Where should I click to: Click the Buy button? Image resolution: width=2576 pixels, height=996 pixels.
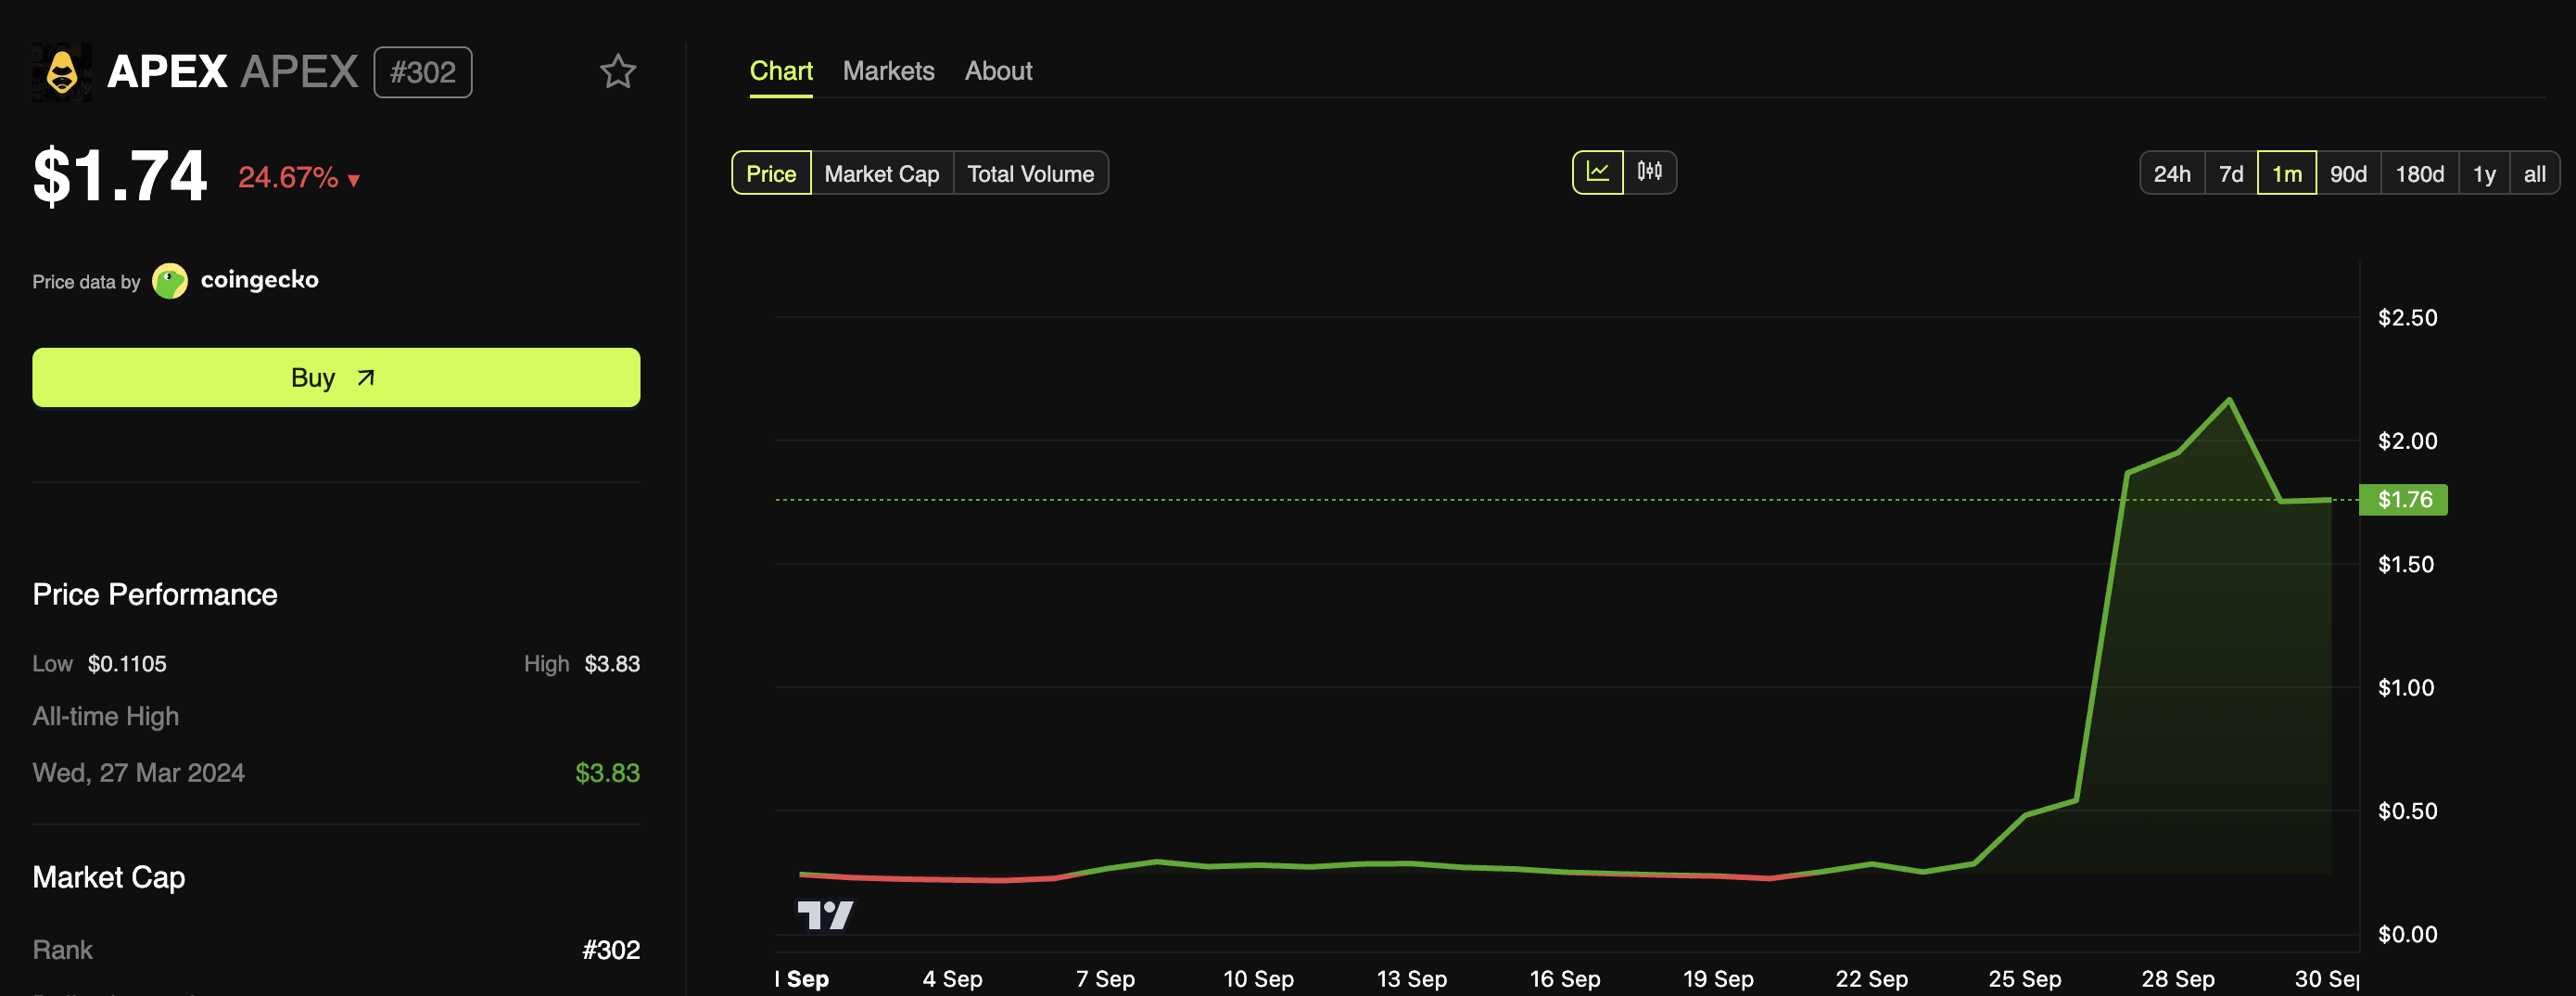pos(336,377)
